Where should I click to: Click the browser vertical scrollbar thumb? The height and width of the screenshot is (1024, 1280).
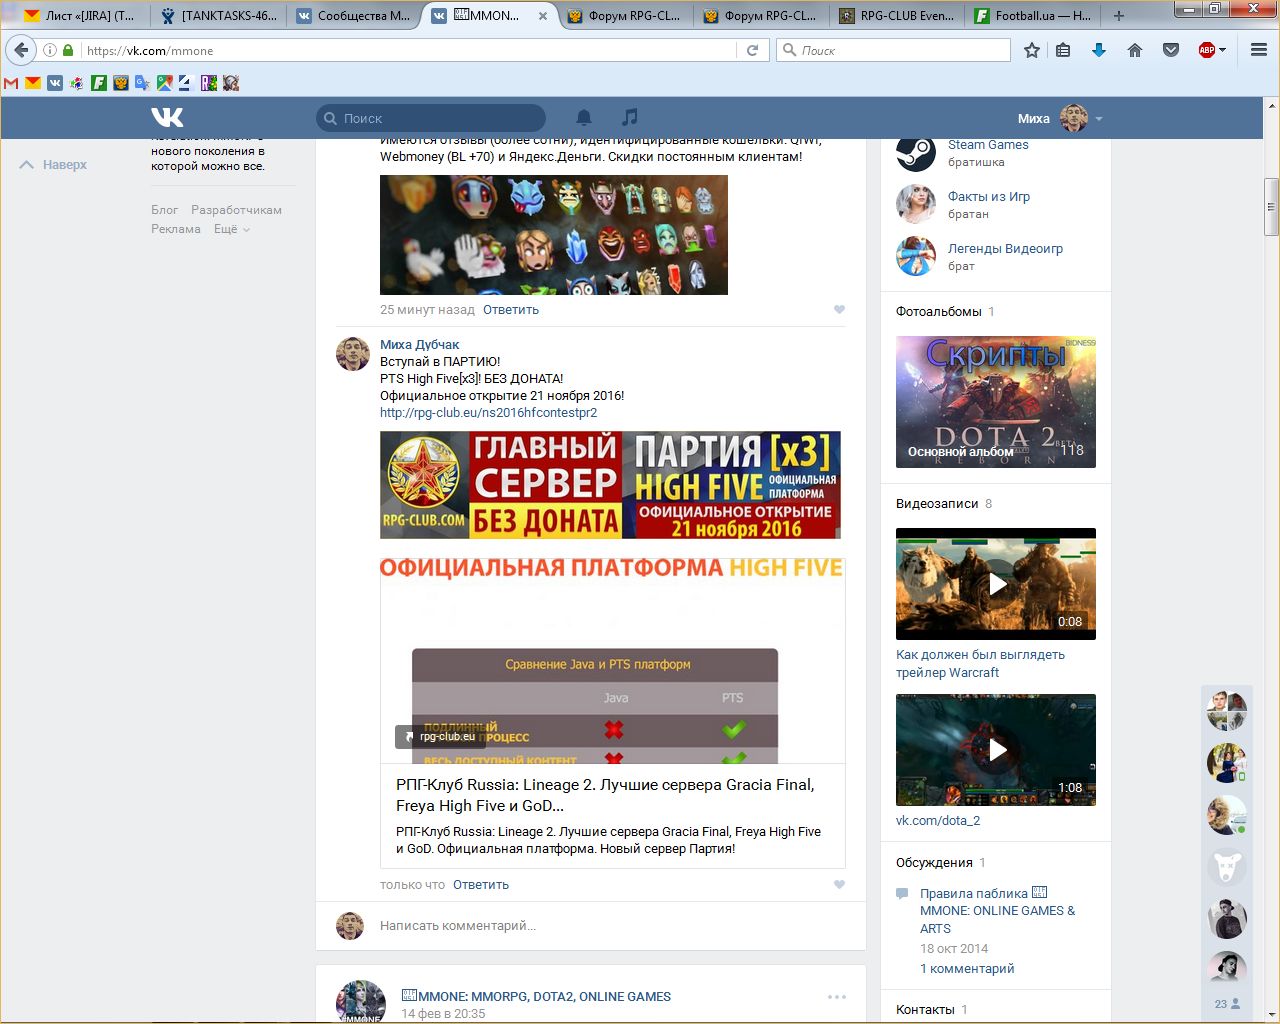1271,207
